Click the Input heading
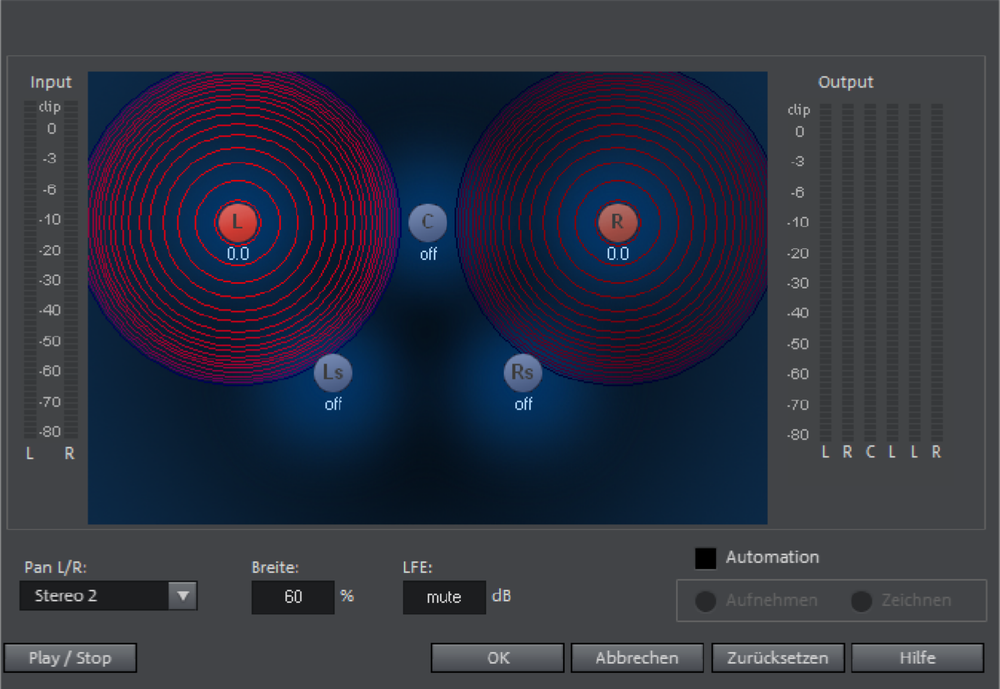The height and width of the screenshot is (689, 1000). 51,82
